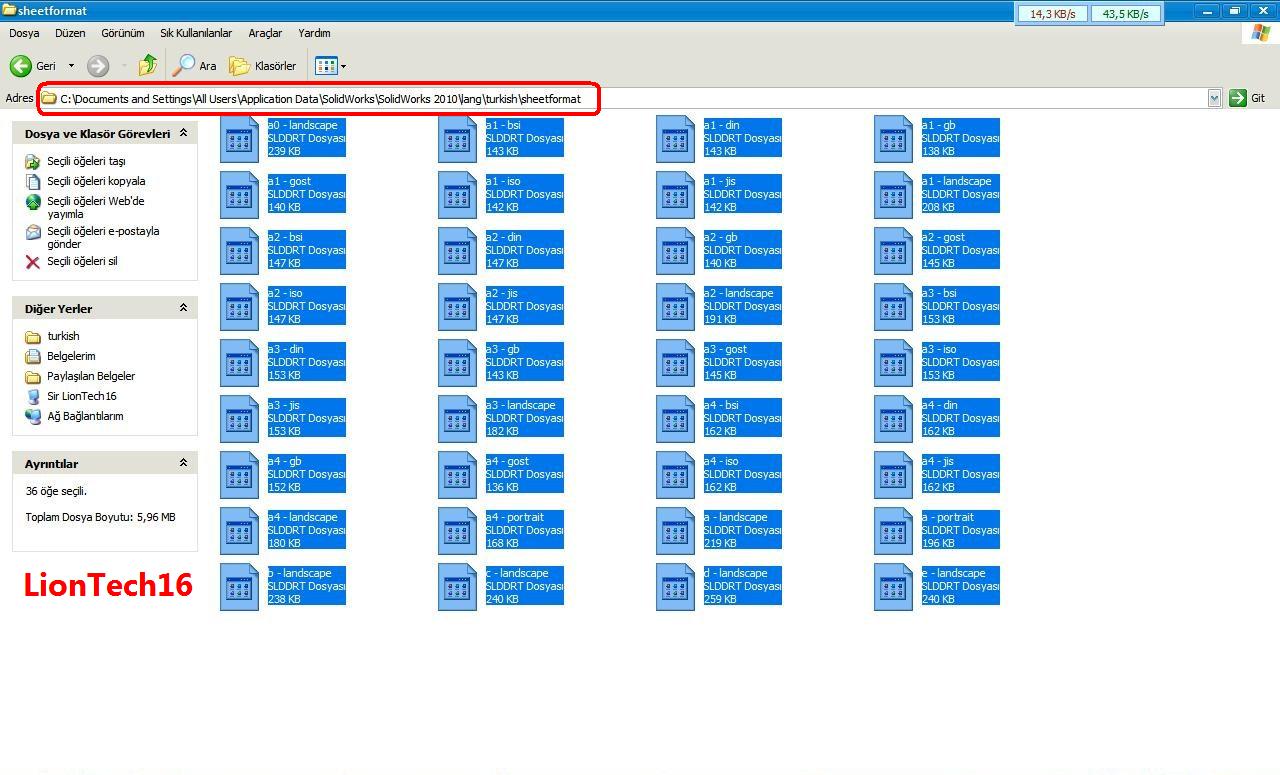This screenshot has height=775, width=1280.
Task: Open Ağ Bağlantılarım link
Action: (85, 416)
